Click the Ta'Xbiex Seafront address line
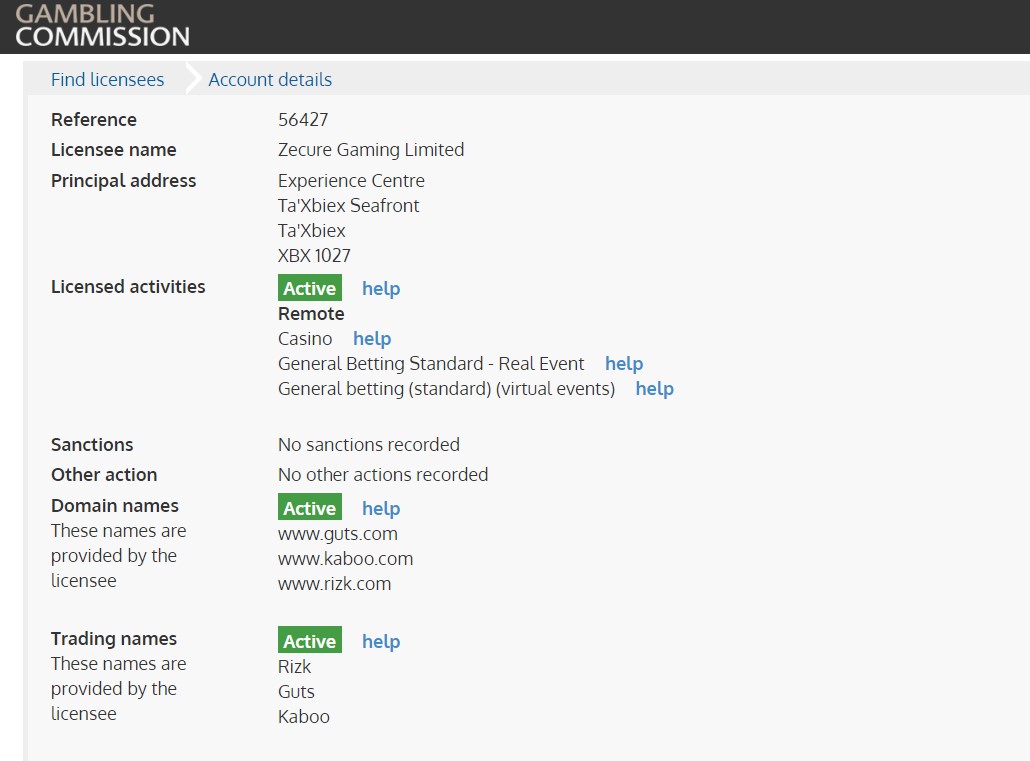 point(348,206)
